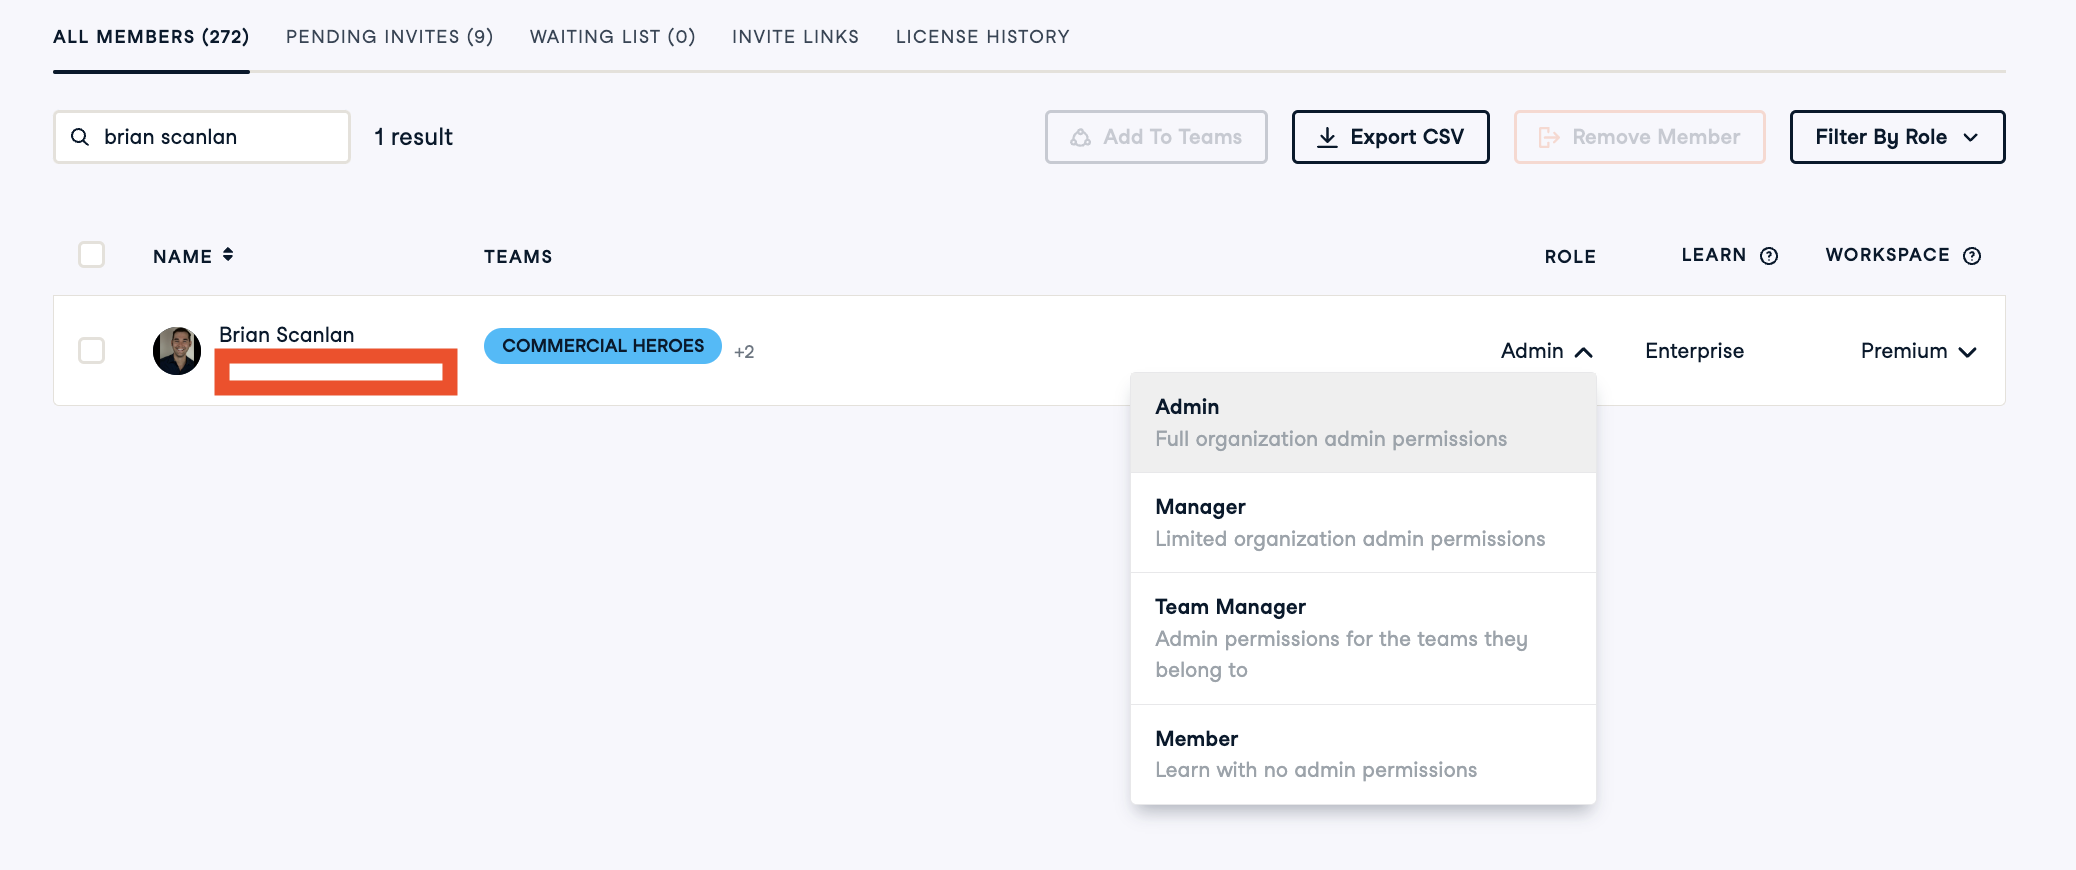Tick the select-all members checkbox
The width and height of the screenshot is (2076, 870).
[91, 255]
